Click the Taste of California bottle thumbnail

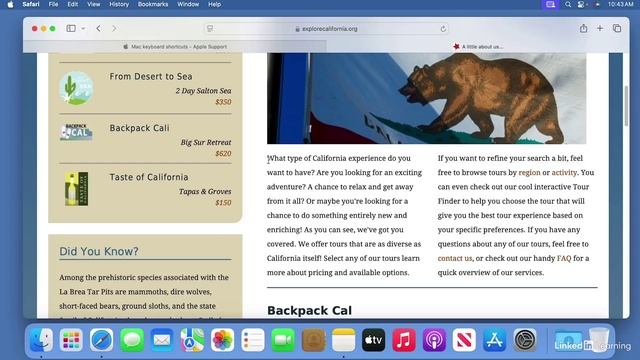click(76, 189)
